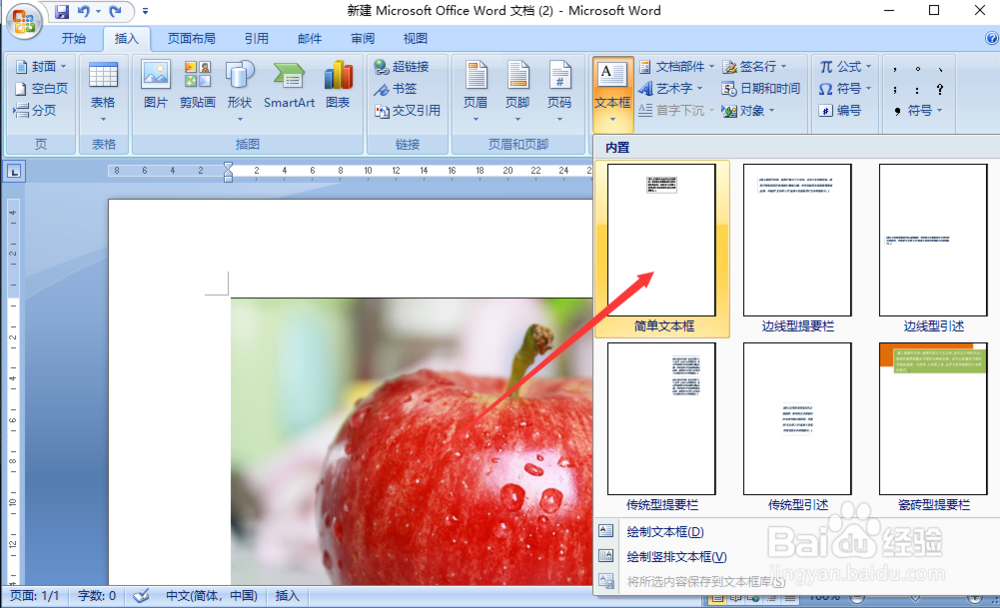The width and height of the screenshot is (1000, 608).
Task: Insert a 空白页 blank page
Action: [x=41, y=88]
